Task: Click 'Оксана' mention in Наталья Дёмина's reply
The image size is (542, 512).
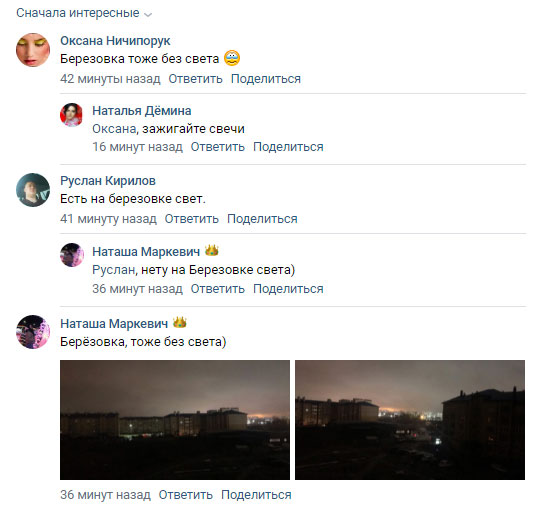Action: coord(114,129)
